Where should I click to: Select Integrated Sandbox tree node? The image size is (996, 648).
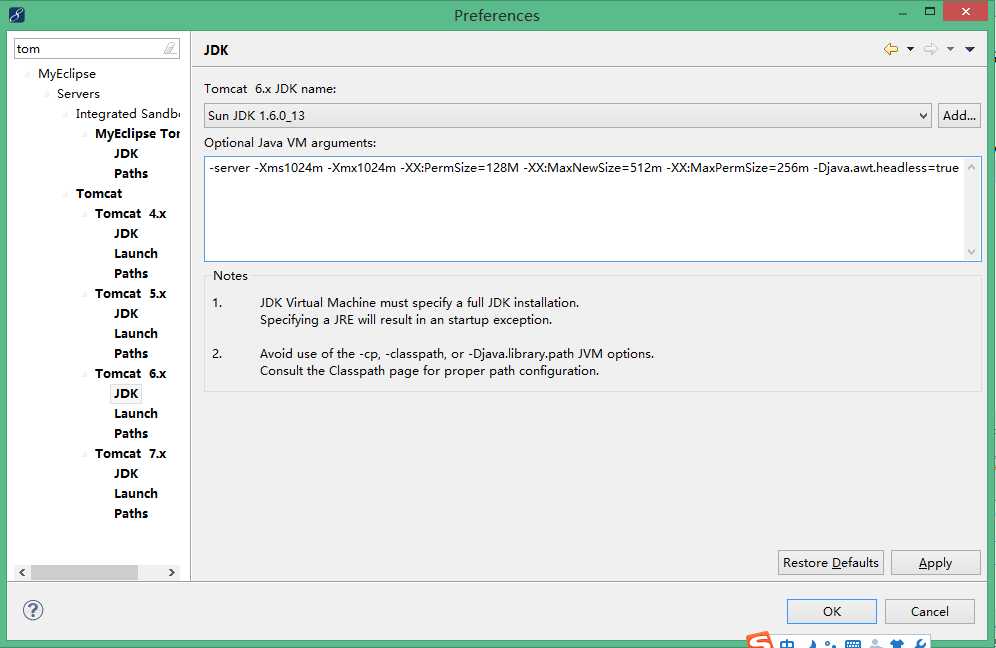click(x=128, y=114)
